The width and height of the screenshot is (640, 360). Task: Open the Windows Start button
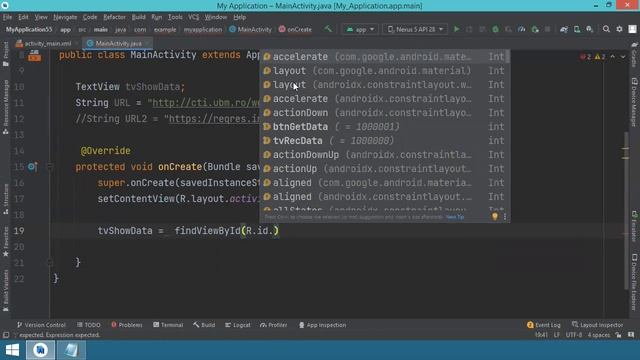point(12,350)
